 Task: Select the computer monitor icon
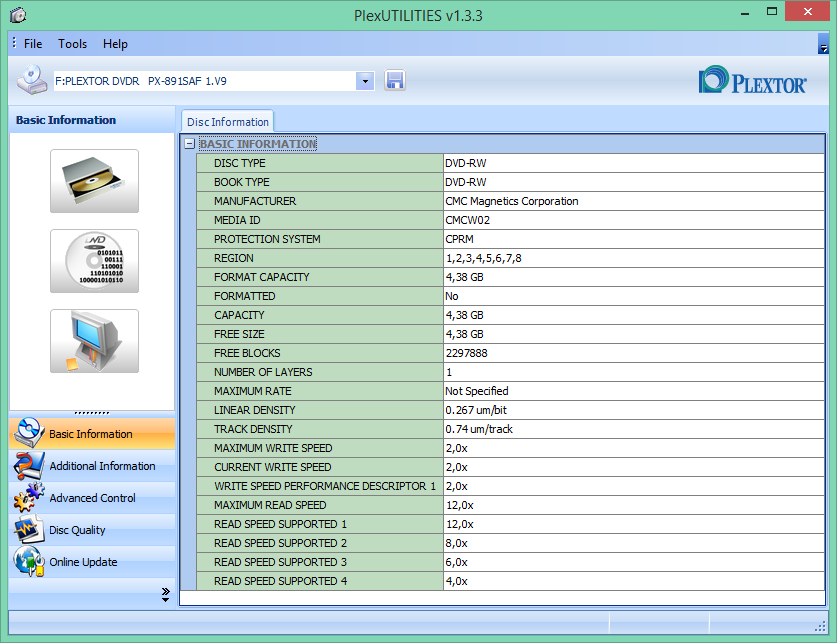pos(94,341)
